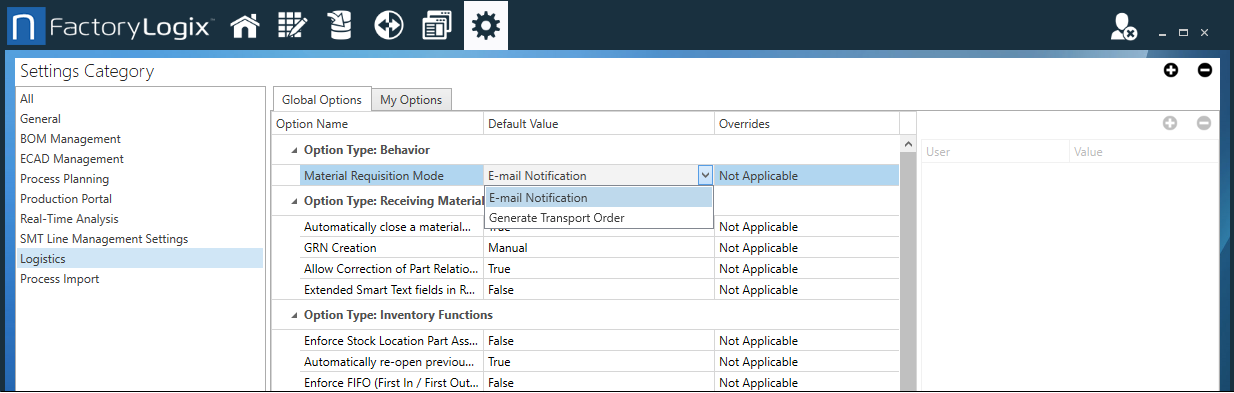Open the circular arrows icon in toolbar
Viewport: 1234px width, 393px height.
pyautogui.click(x=389, y=26)
